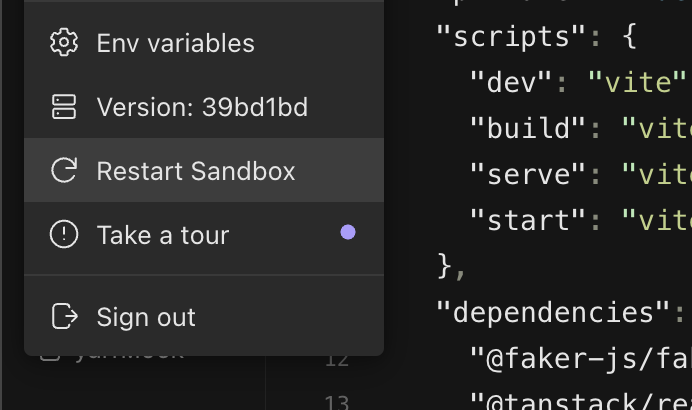Screen dimensions: 692x410
Task: Select the Version: 39bd1bd text
Action: (x=202, y=107)
